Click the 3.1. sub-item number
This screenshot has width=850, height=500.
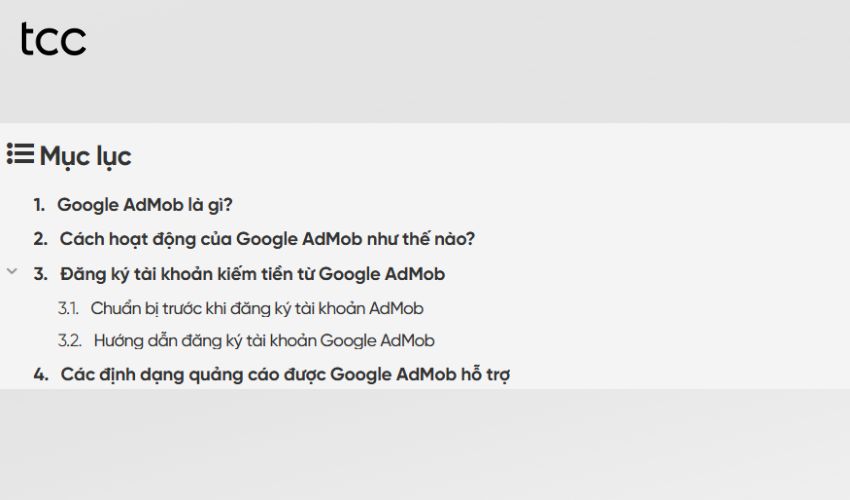[x=68, y=308]
